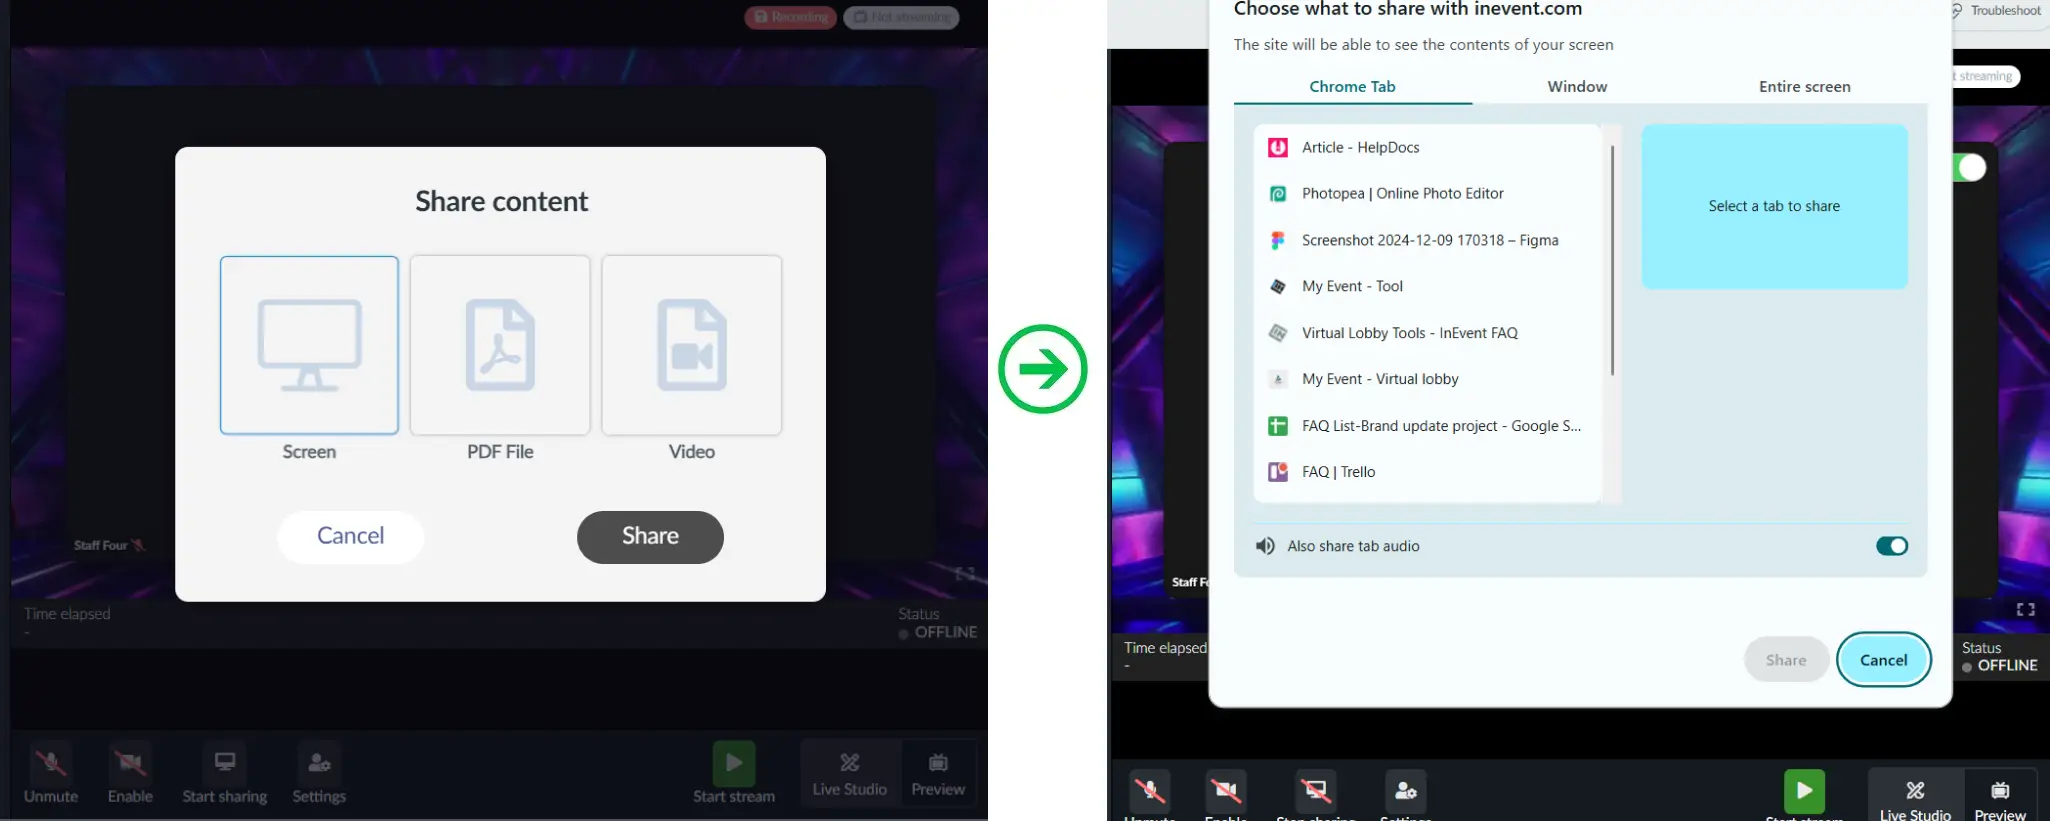This screenshot has height=821, width=2050.
Task: Click the disabled Share button in Chrome dialog
Action: coord(1786,660)
